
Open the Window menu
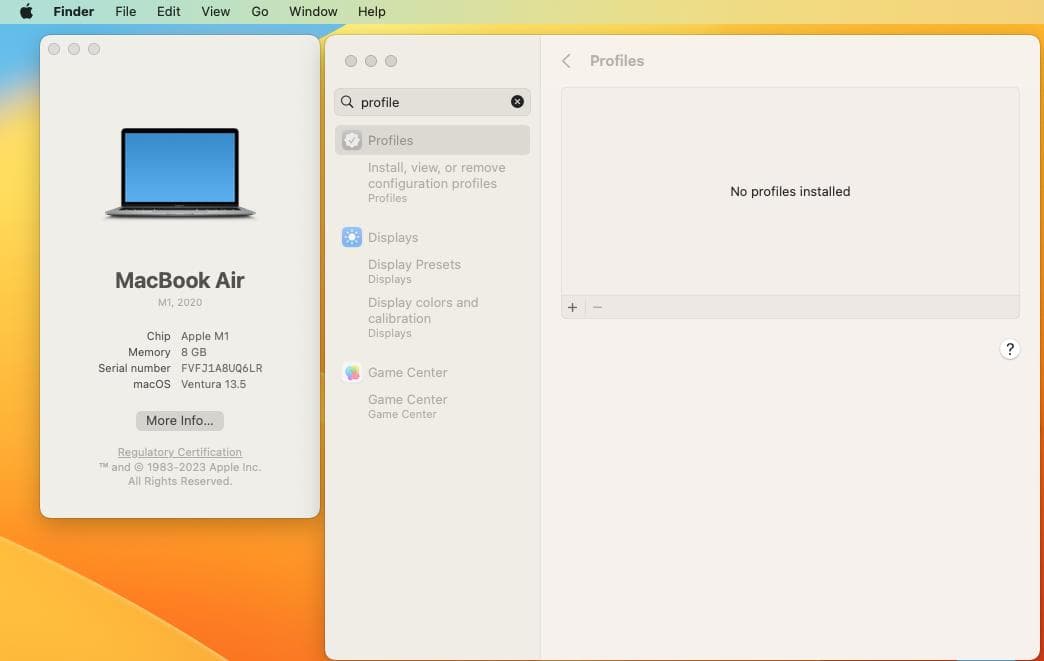click(313, 11)
